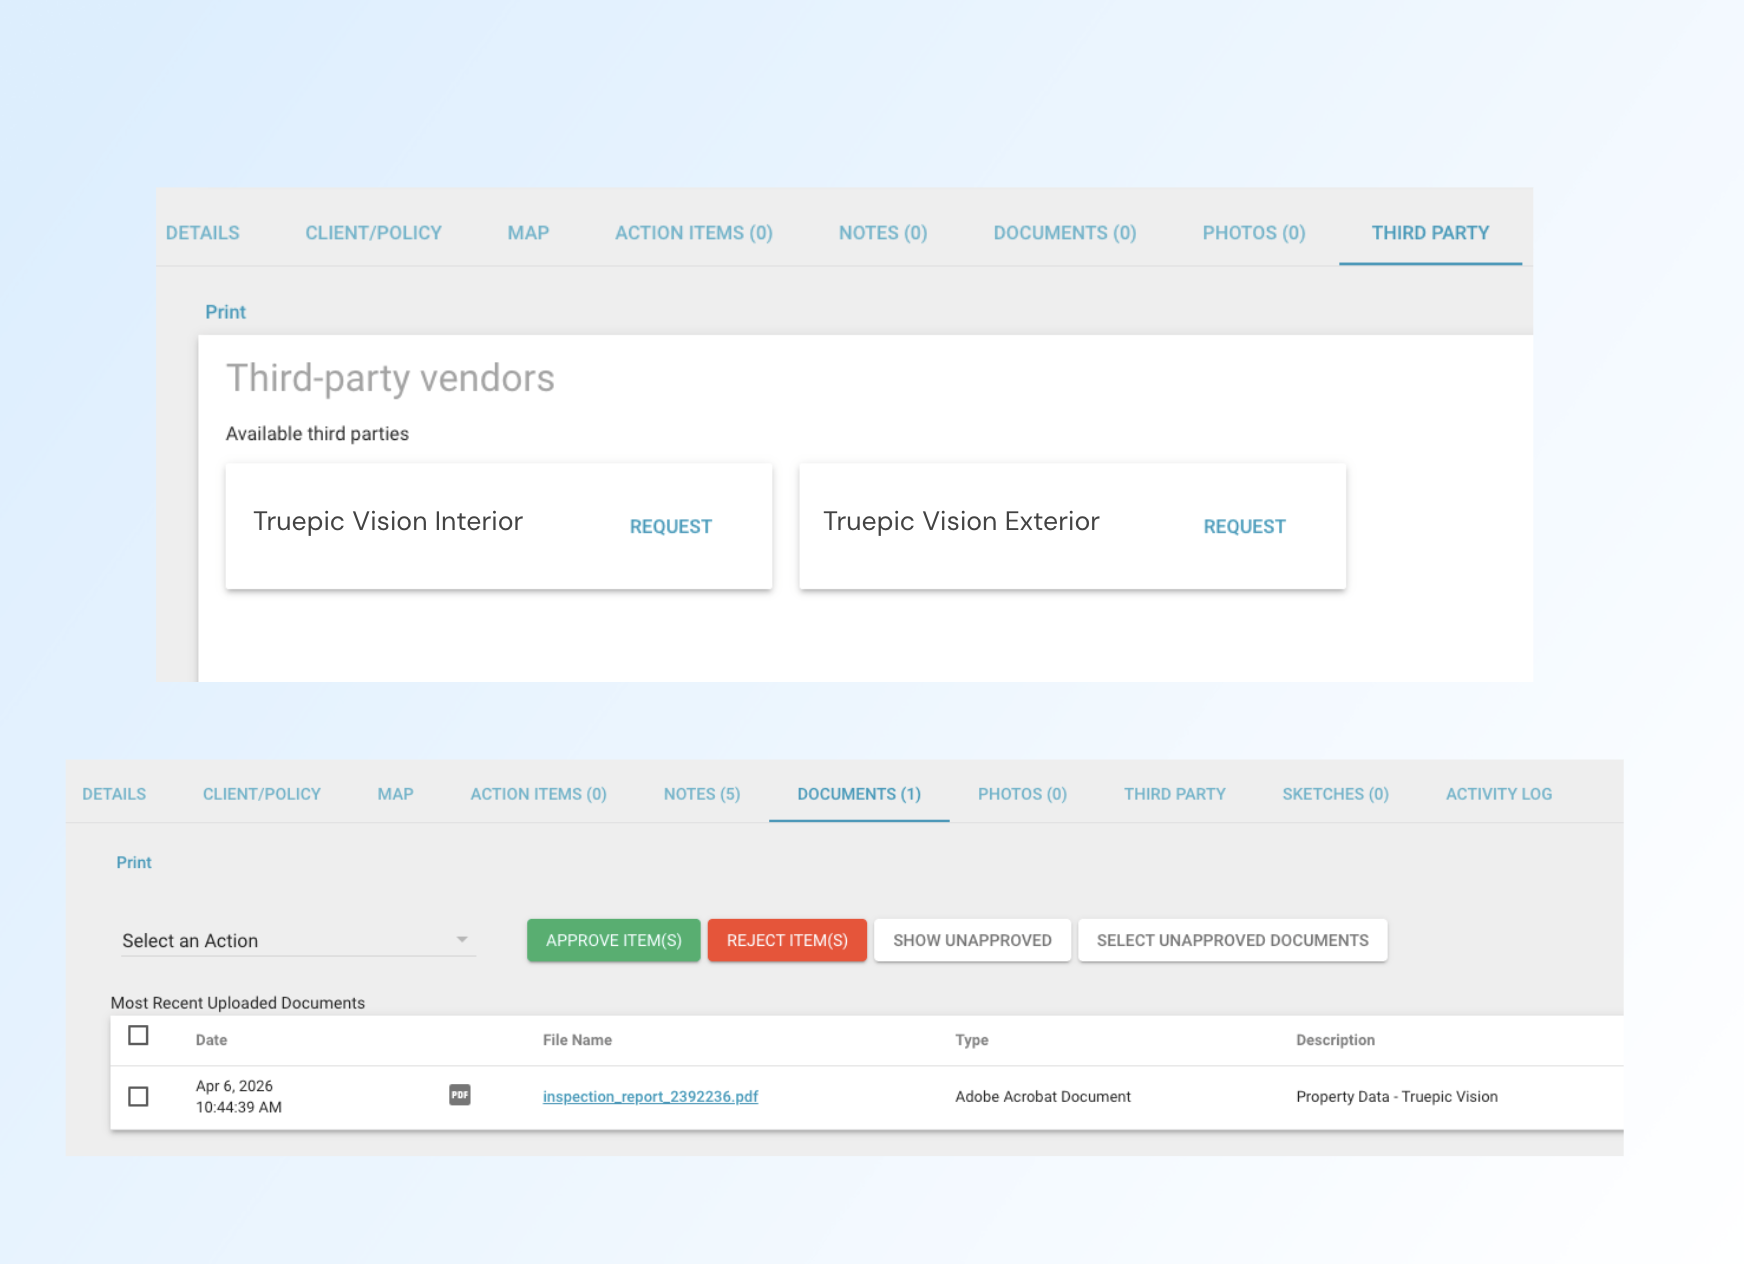Open the Third Party tab in lower panel

(1174, 793)
